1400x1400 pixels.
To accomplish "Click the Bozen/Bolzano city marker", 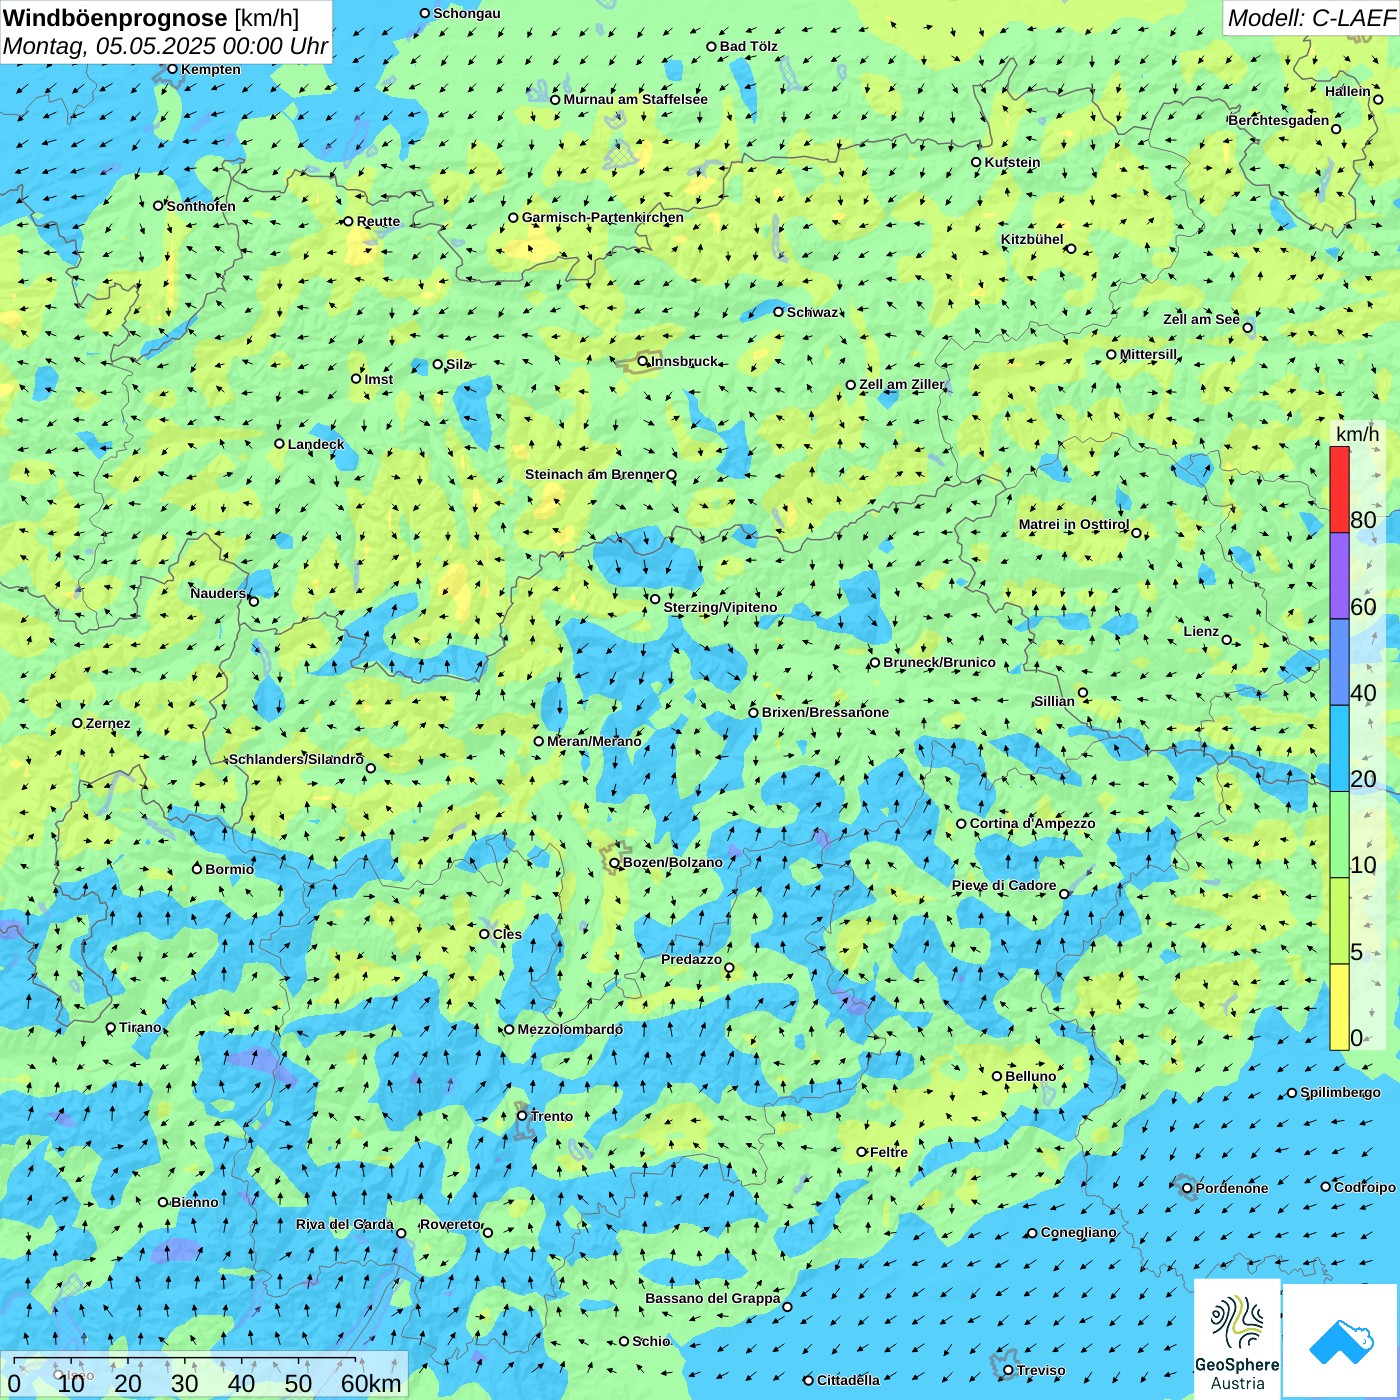I will coord(615,863).
